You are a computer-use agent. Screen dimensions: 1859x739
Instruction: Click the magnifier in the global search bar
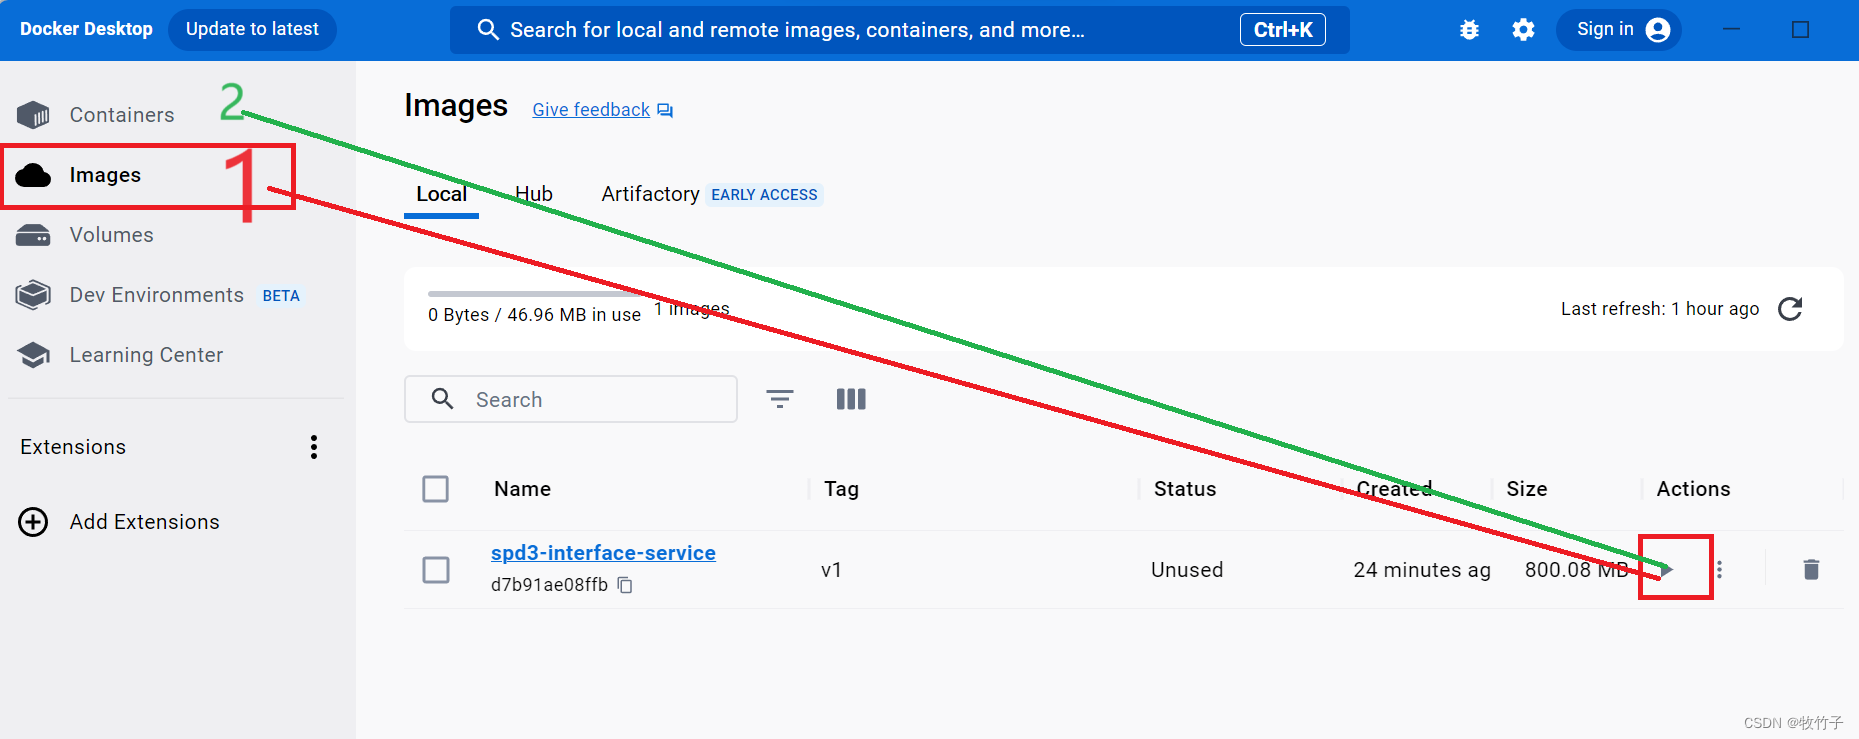point(488,30)
